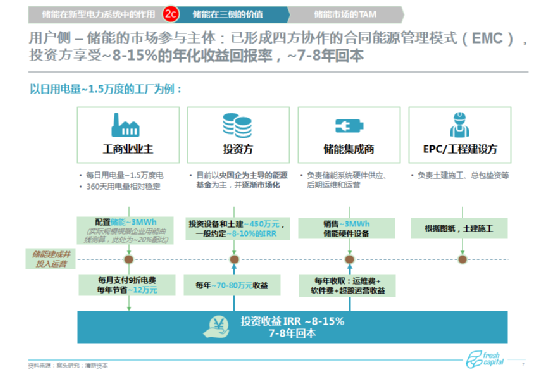
Task: Click the 投资收益 IRR ~8-15% banner
Action: tap(292, 327)
